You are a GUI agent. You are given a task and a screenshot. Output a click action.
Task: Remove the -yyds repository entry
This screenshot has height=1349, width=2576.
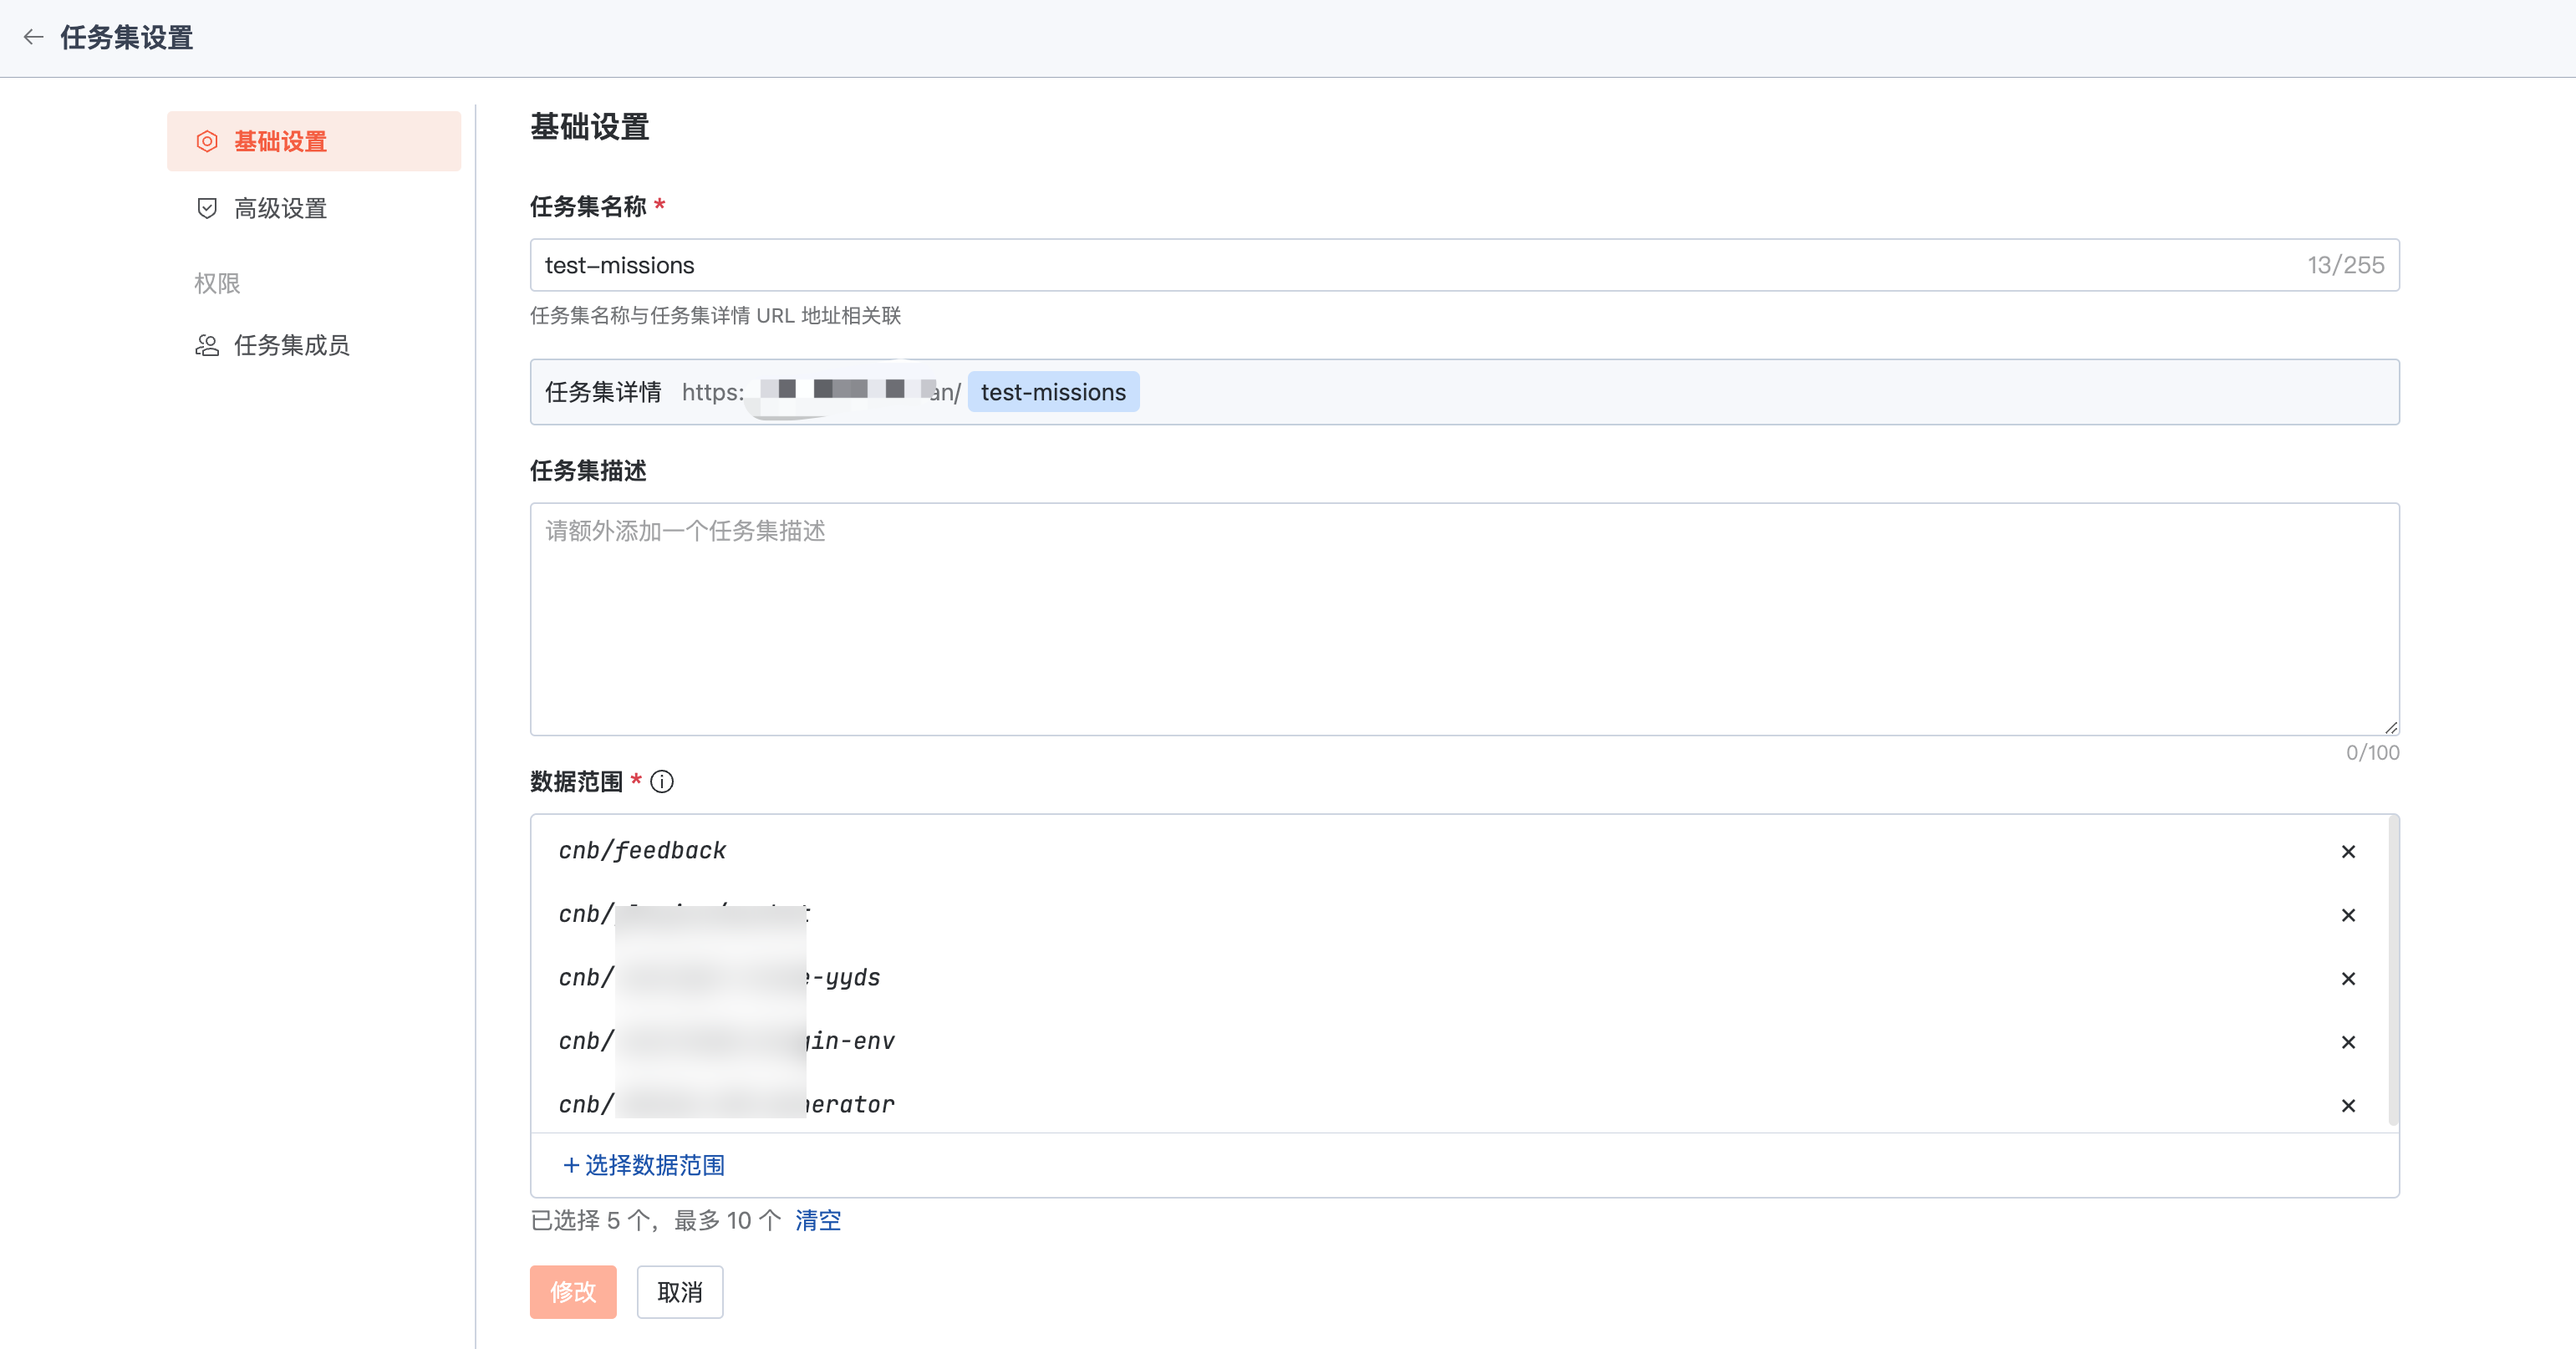click(2348, 978)
